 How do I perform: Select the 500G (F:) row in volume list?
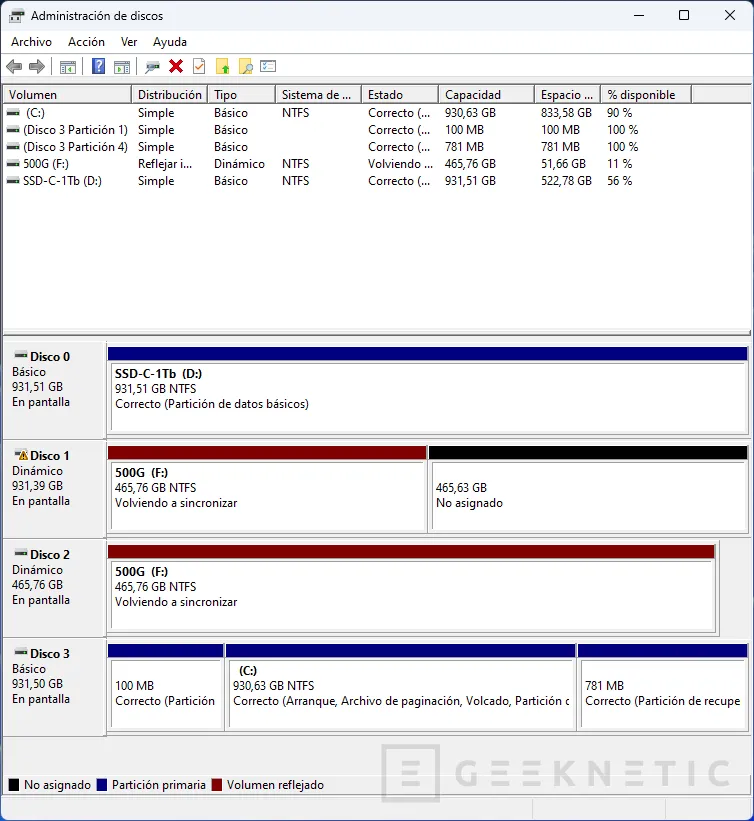coord(48,164)
